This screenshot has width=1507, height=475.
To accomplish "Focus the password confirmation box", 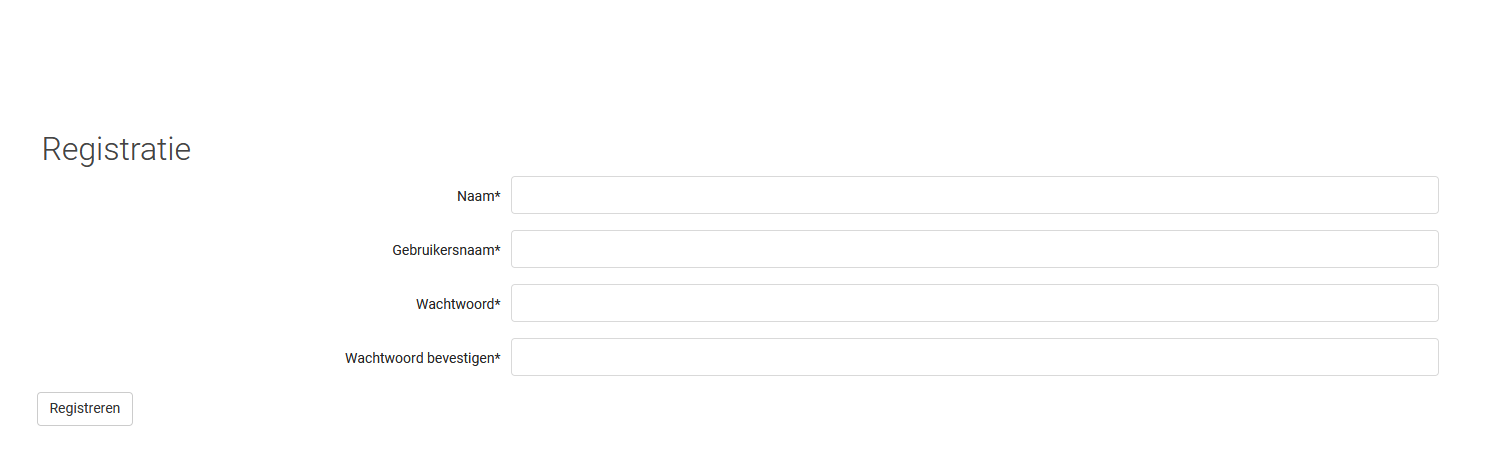I will click(x=974, y=357).
